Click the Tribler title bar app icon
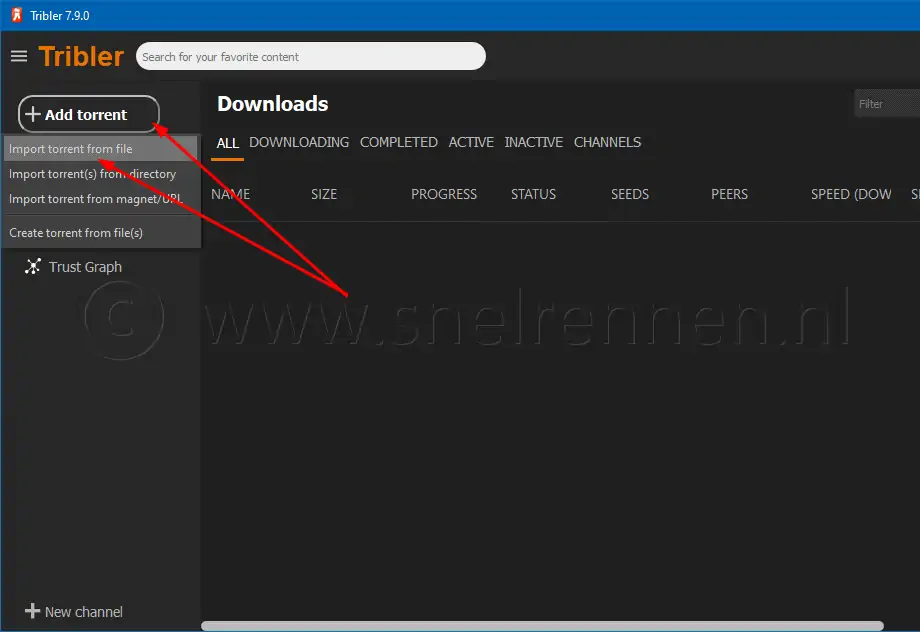Screen dimensions: 920x632 (16, 15)
